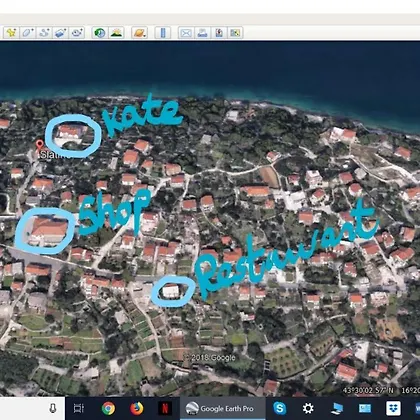Save the current image

219,33
